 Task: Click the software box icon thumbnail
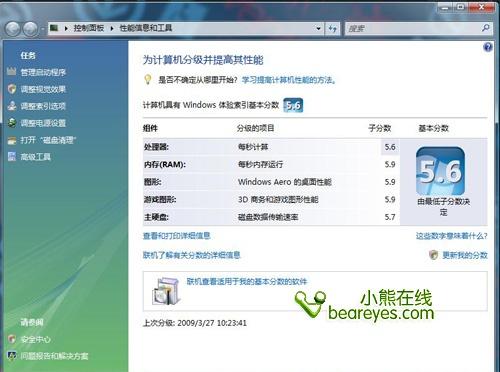(166, 291)
